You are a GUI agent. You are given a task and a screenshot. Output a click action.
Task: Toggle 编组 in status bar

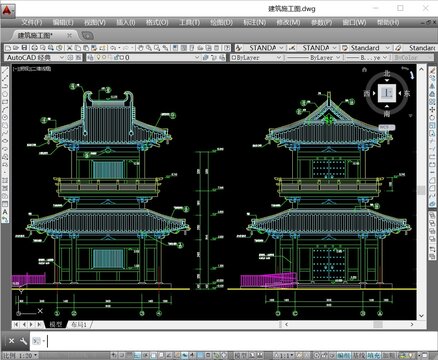pos(343,356)
